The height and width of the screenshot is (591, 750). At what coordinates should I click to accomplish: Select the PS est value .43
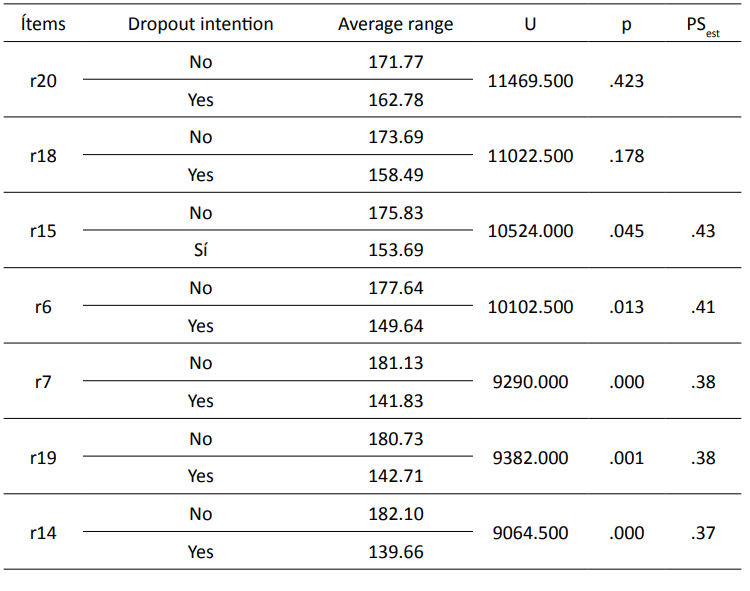(703, 231)
